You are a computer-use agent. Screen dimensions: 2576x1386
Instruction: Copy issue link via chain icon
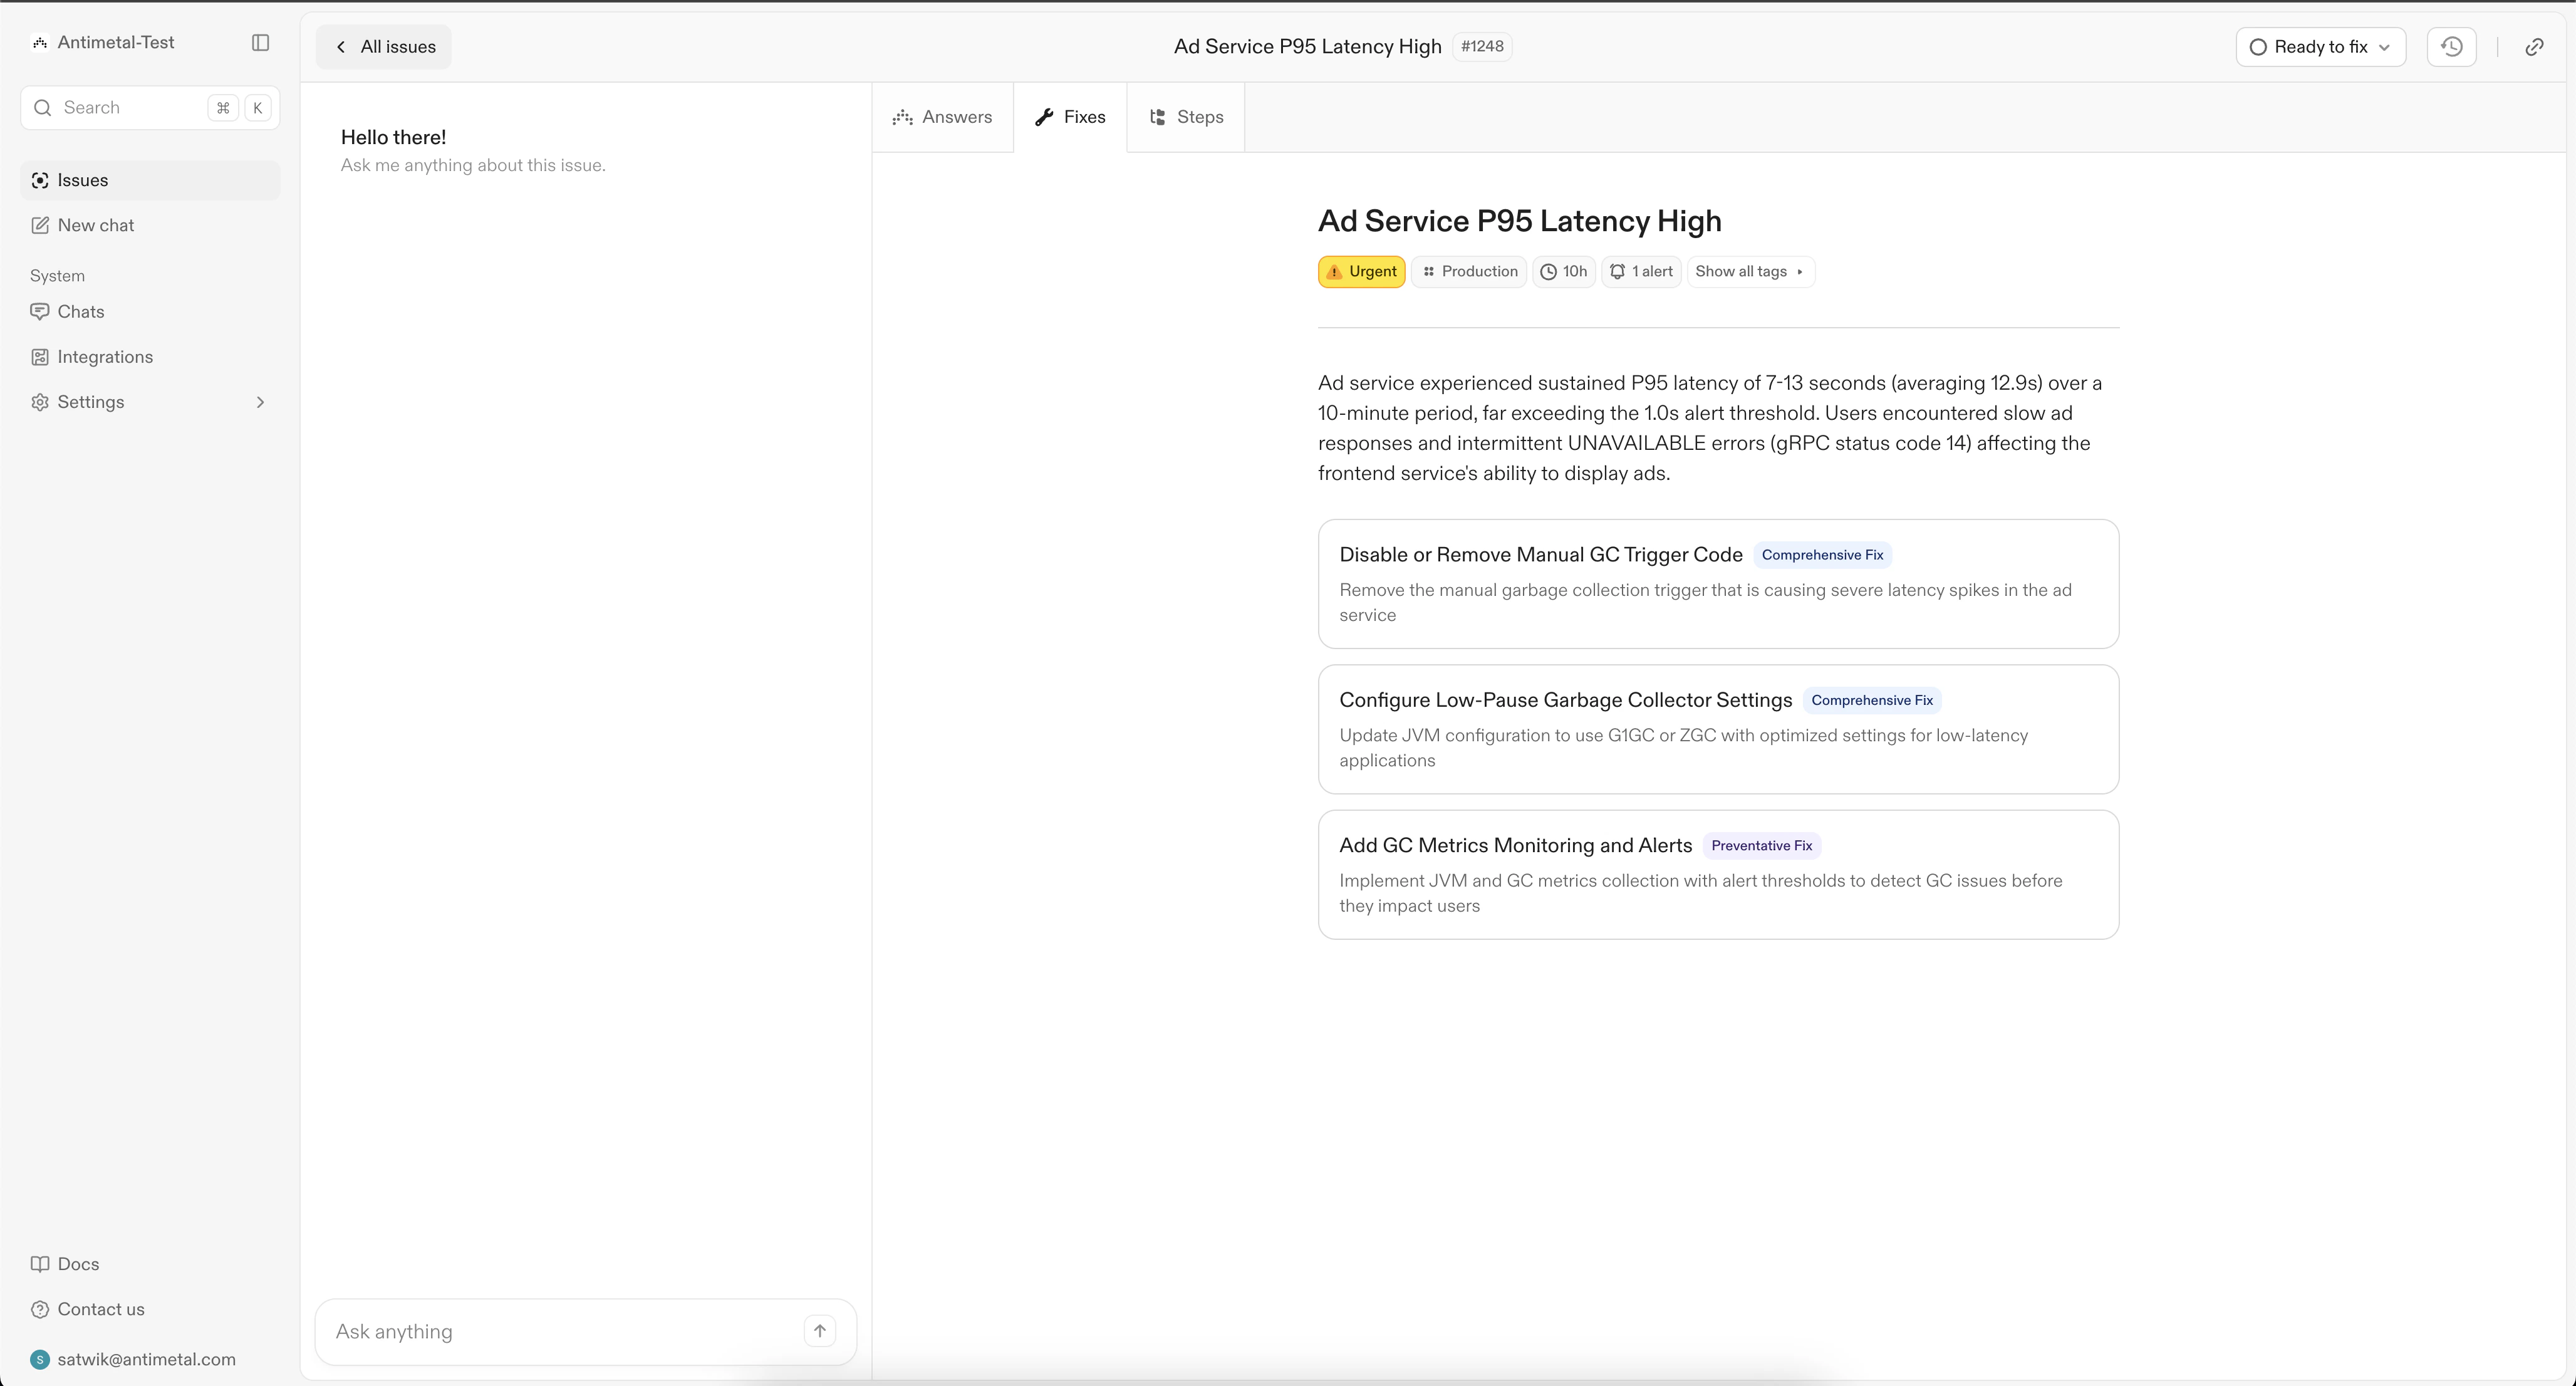(x=2534, y=47)
